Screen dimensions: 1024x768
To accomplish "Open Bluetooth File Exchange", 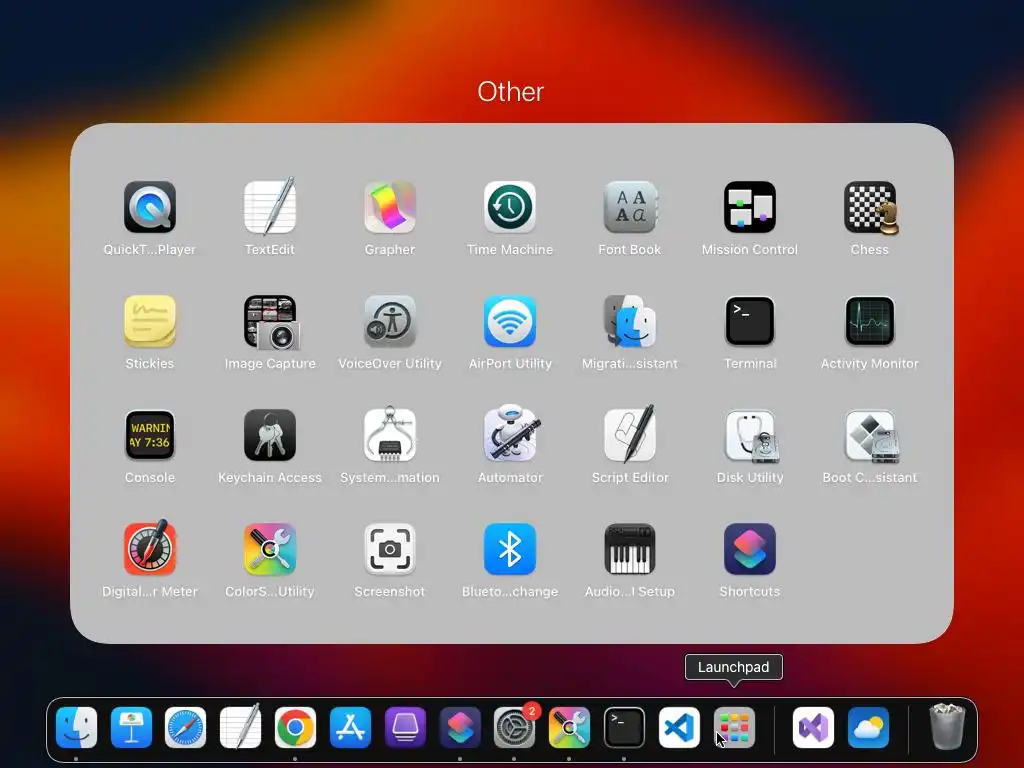I will tap(510, 549).
